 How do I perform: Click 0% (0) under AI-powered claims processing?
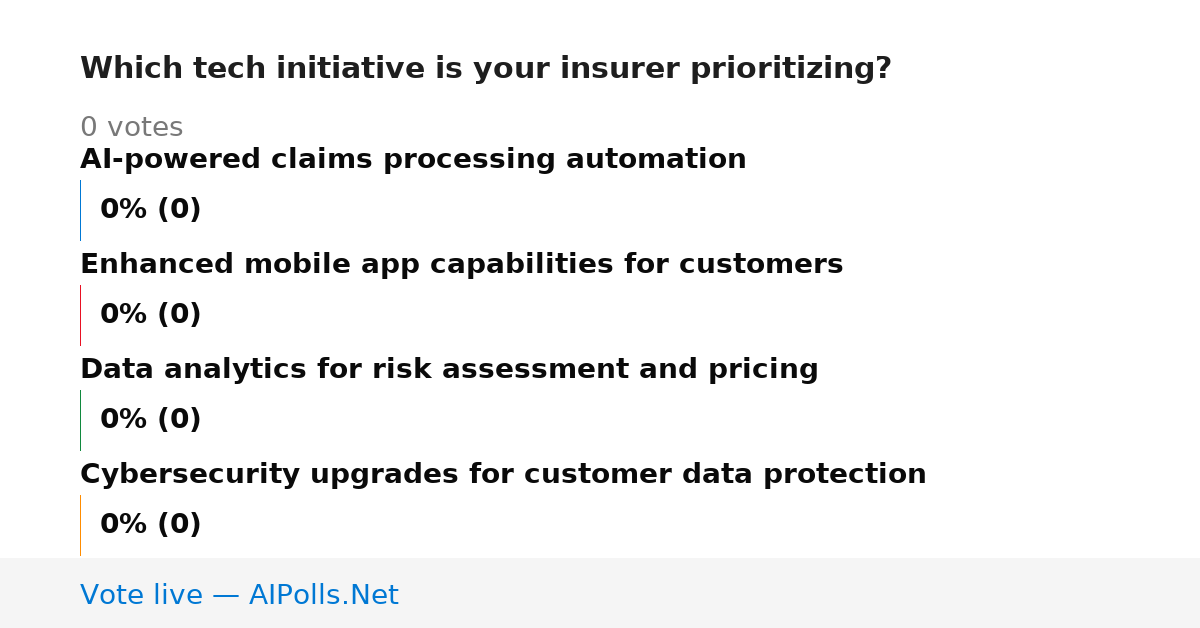click(x=150, y=210)
